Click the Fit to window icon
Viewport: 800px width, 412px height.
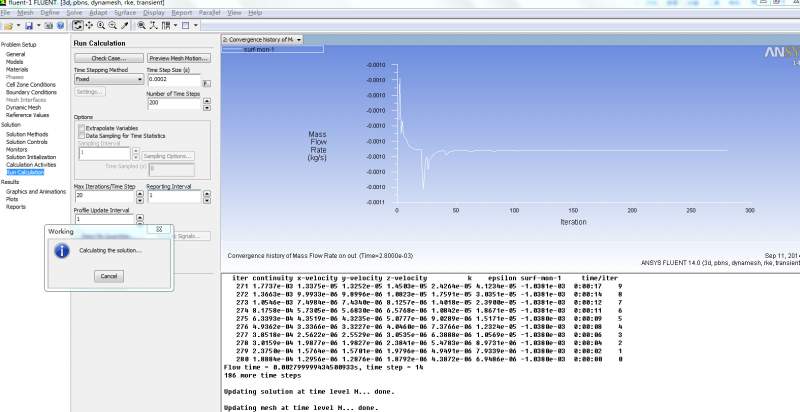coord(139,25)
